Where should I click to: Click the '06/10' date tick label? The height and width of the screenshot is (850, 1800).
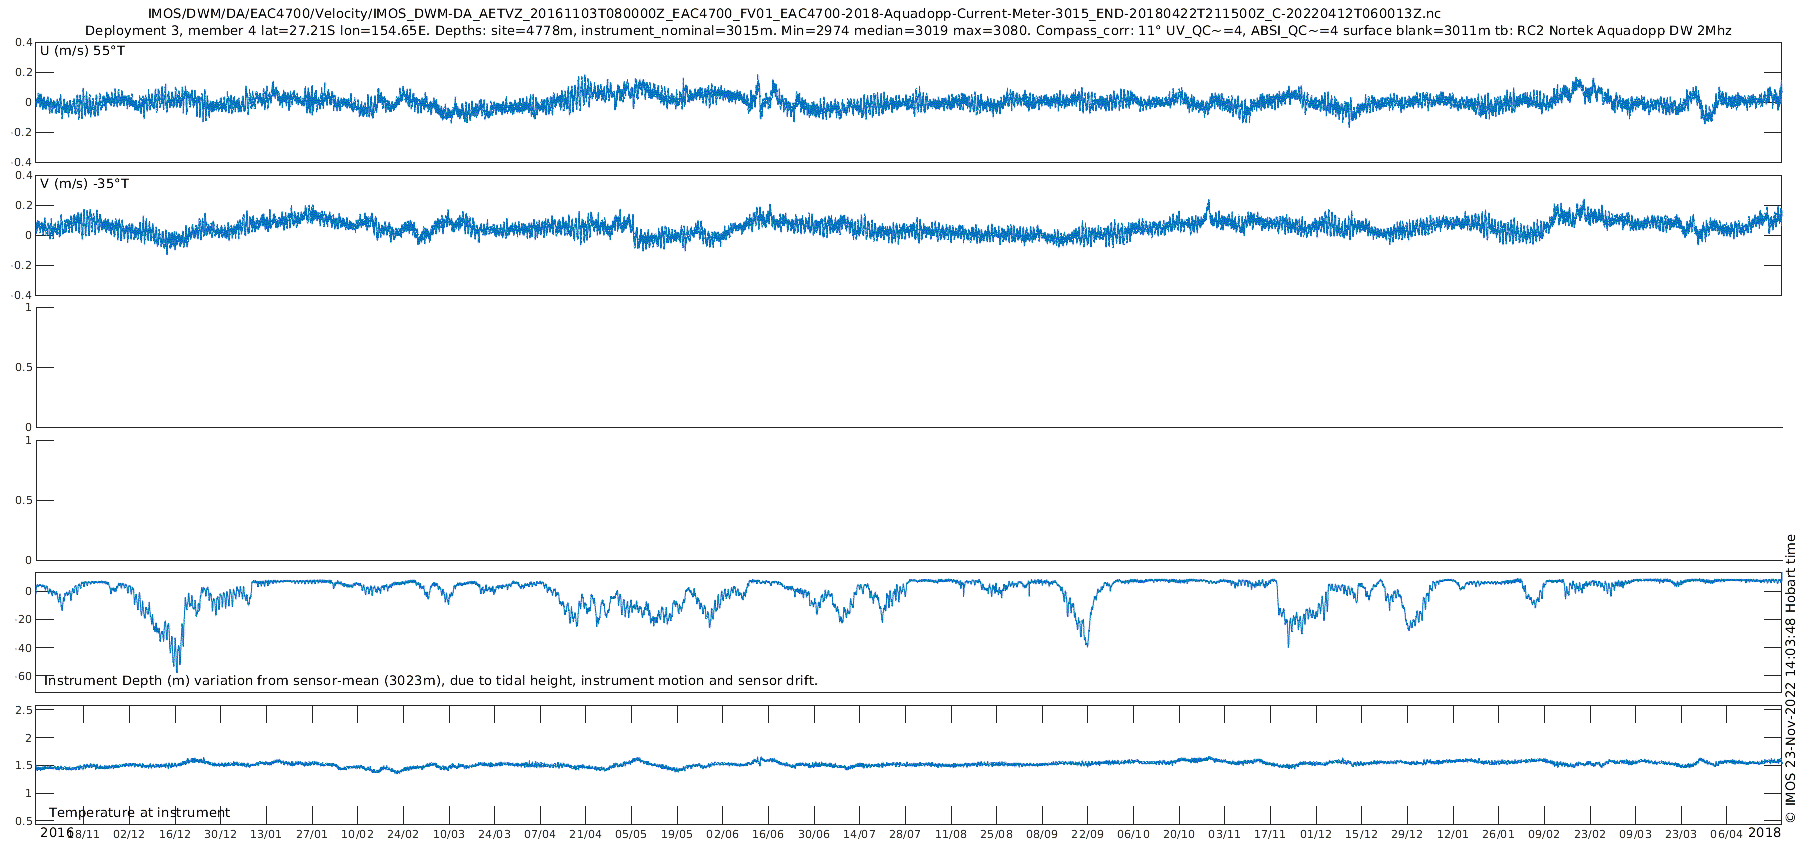[x=1134, y=835]
